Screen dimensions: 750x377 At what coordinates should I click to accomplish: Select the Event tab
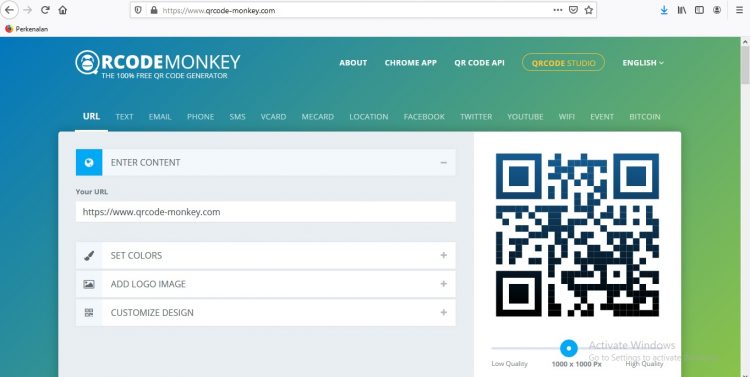pyautogui.click(x=602, y=117)
